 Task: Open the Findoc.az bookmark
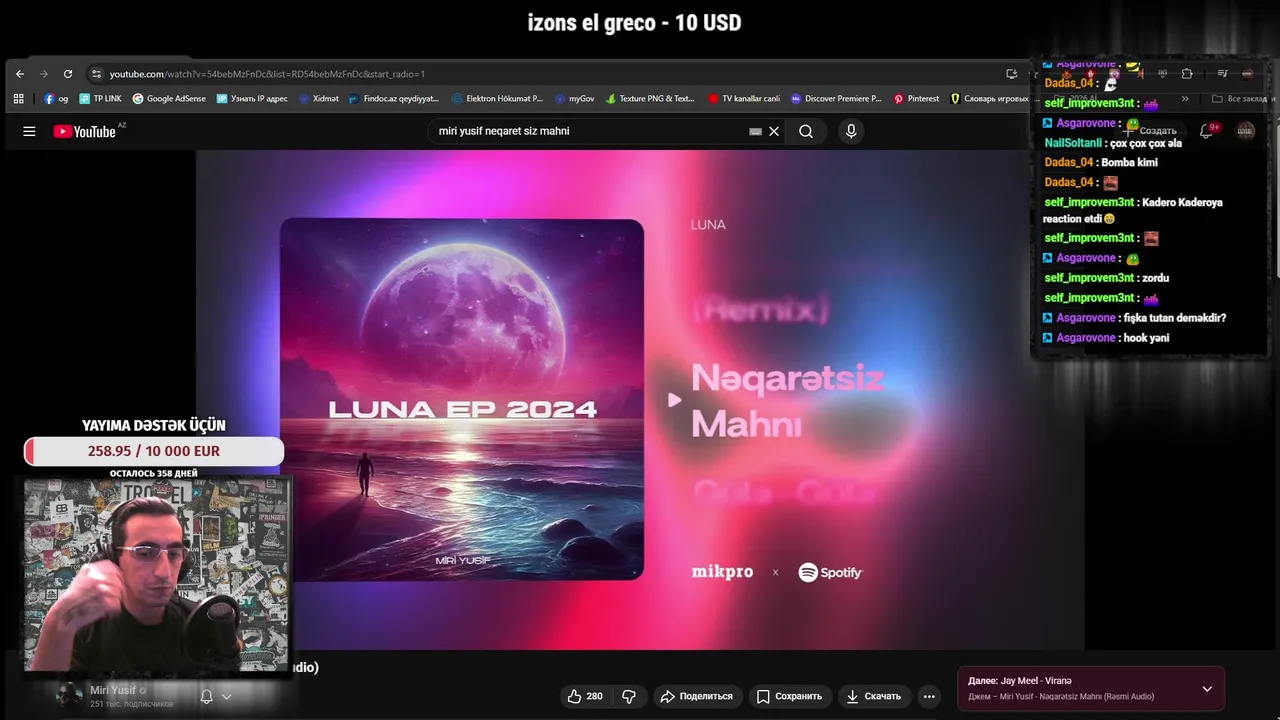coord(394,99)
